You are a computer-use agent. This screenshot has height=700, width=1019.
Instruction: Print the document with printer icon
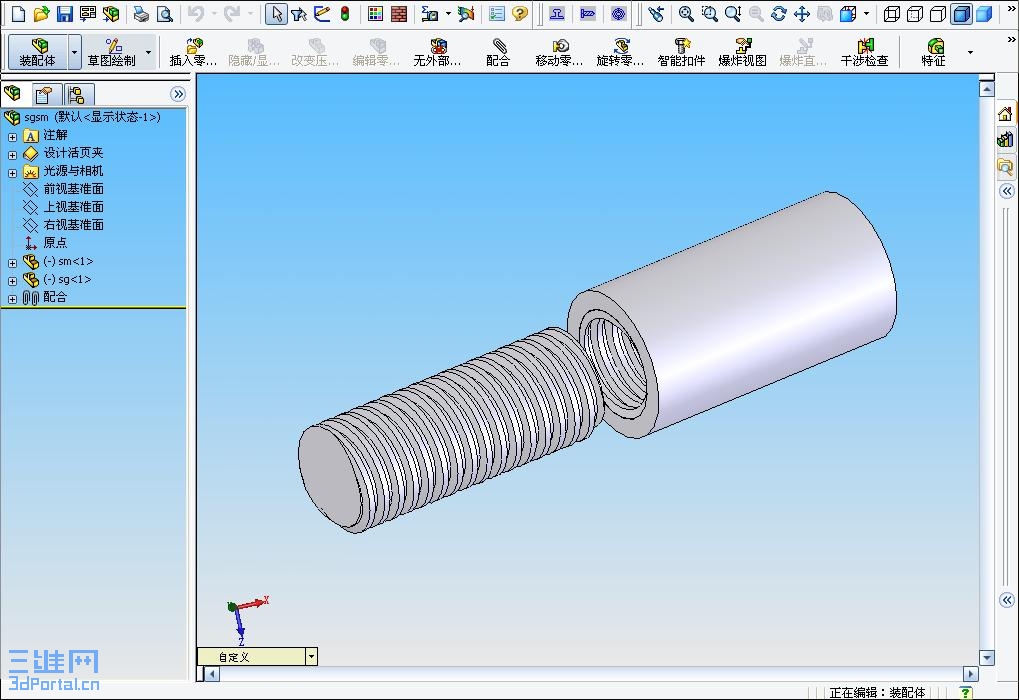141,14
